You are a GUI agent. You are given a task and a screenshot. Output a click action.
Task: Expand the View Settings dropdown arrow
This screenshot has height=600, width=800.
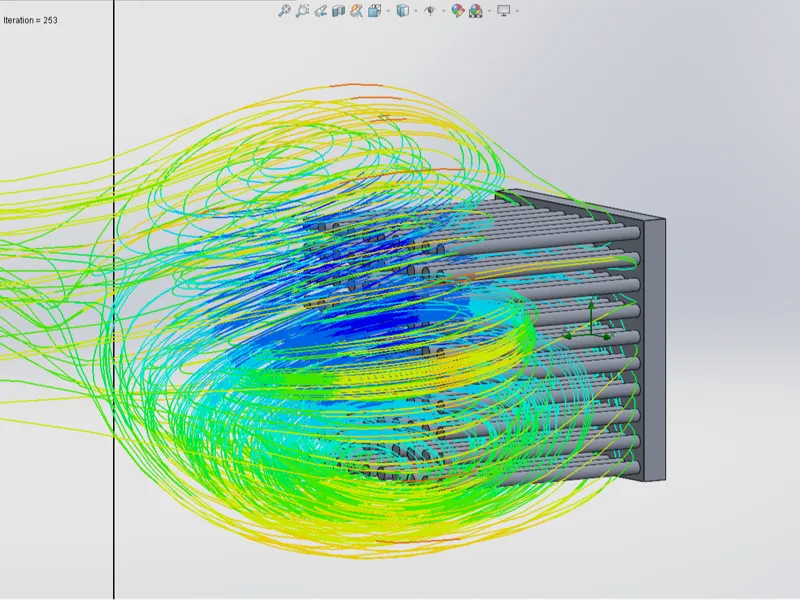[517, 11]
